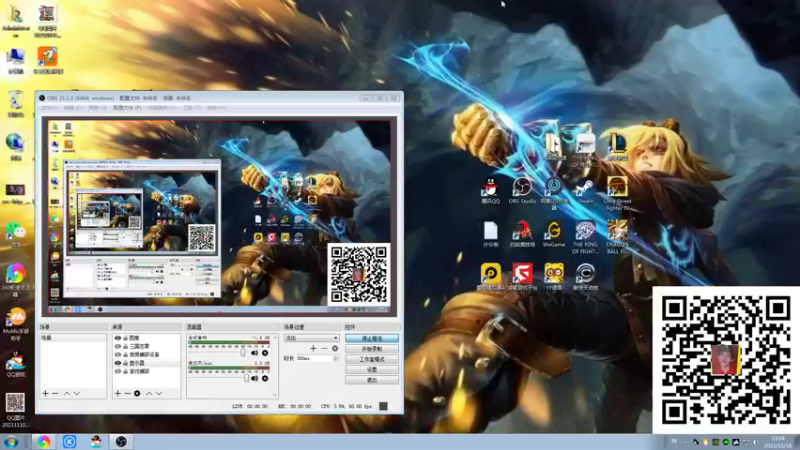Click the 退出 exit button

(x=372, y=380)
